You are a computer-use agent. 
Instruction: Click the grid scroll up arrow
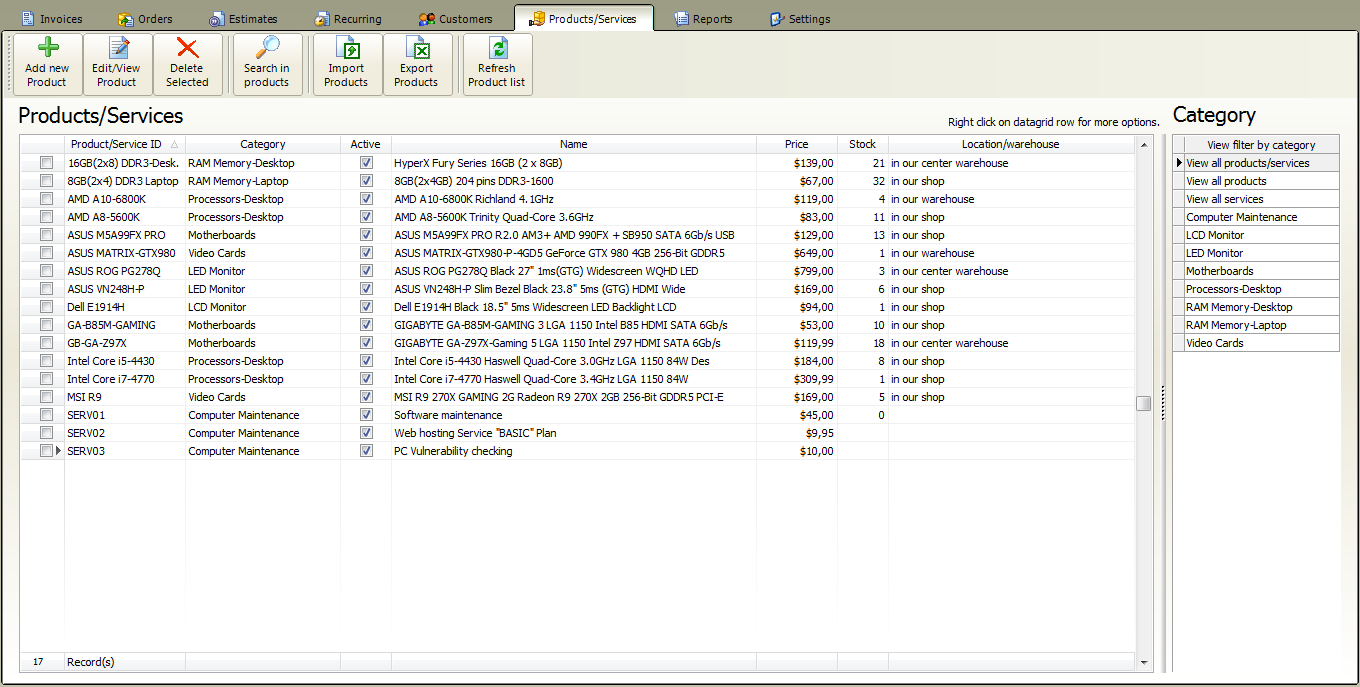(1144, 144)
